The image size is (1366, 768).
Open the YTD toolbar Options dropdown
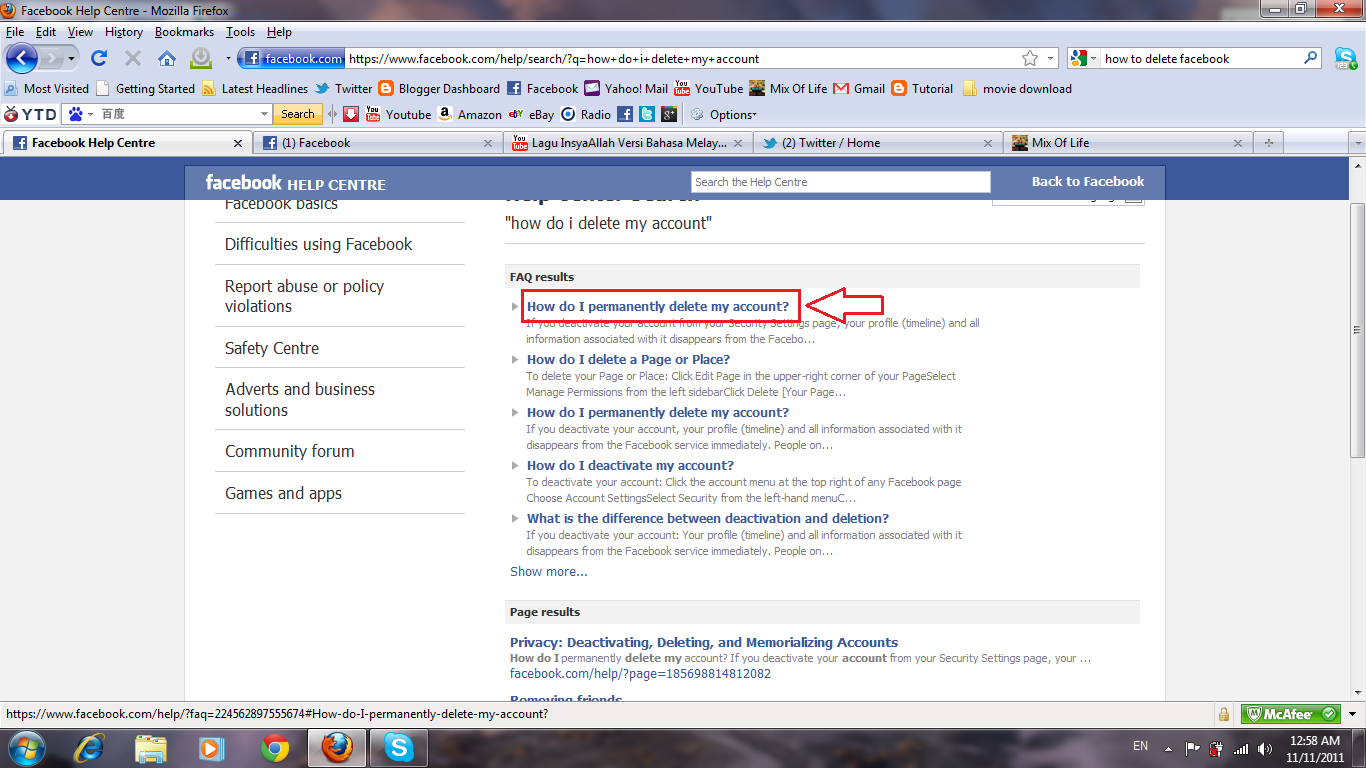(724, 114)
